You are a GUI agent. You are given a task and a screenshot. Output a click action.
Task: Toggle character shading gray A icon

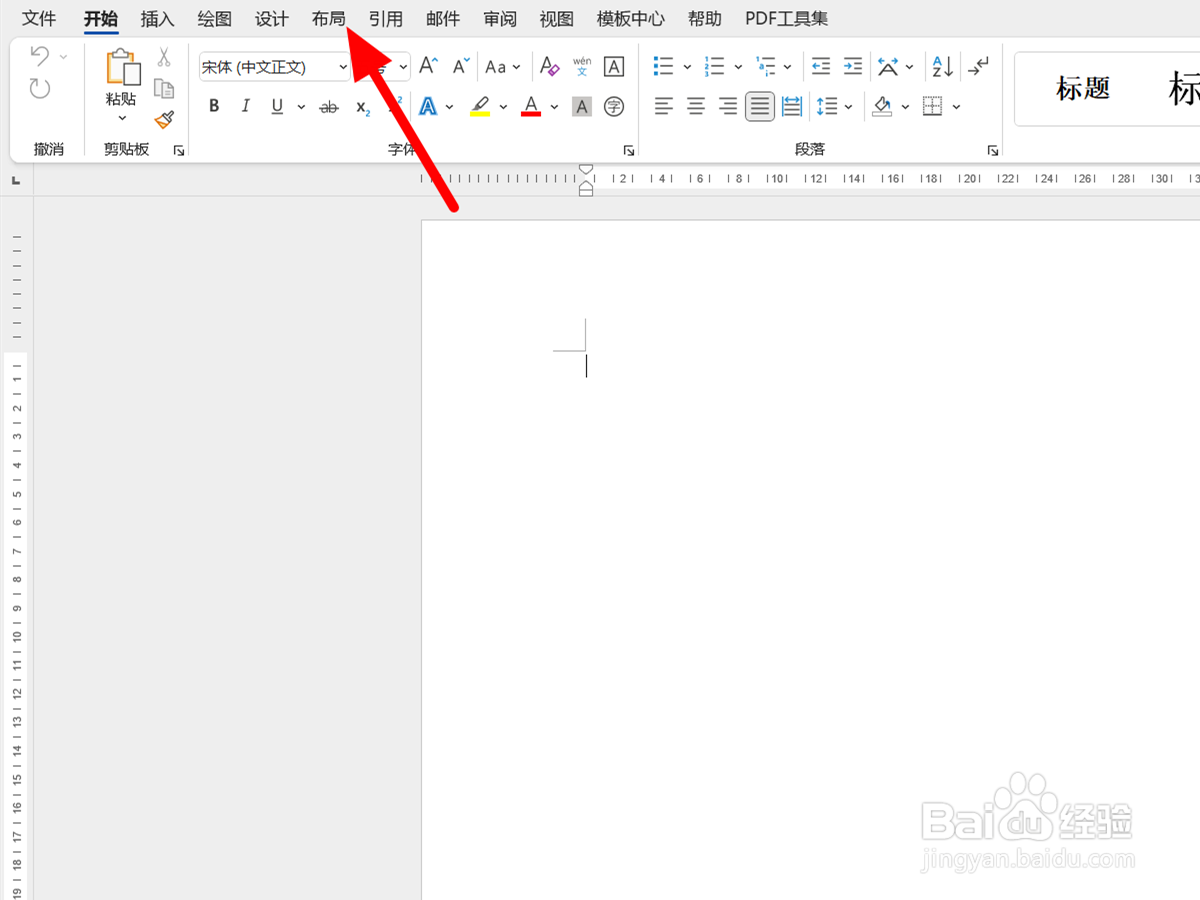tap(582, 106)
